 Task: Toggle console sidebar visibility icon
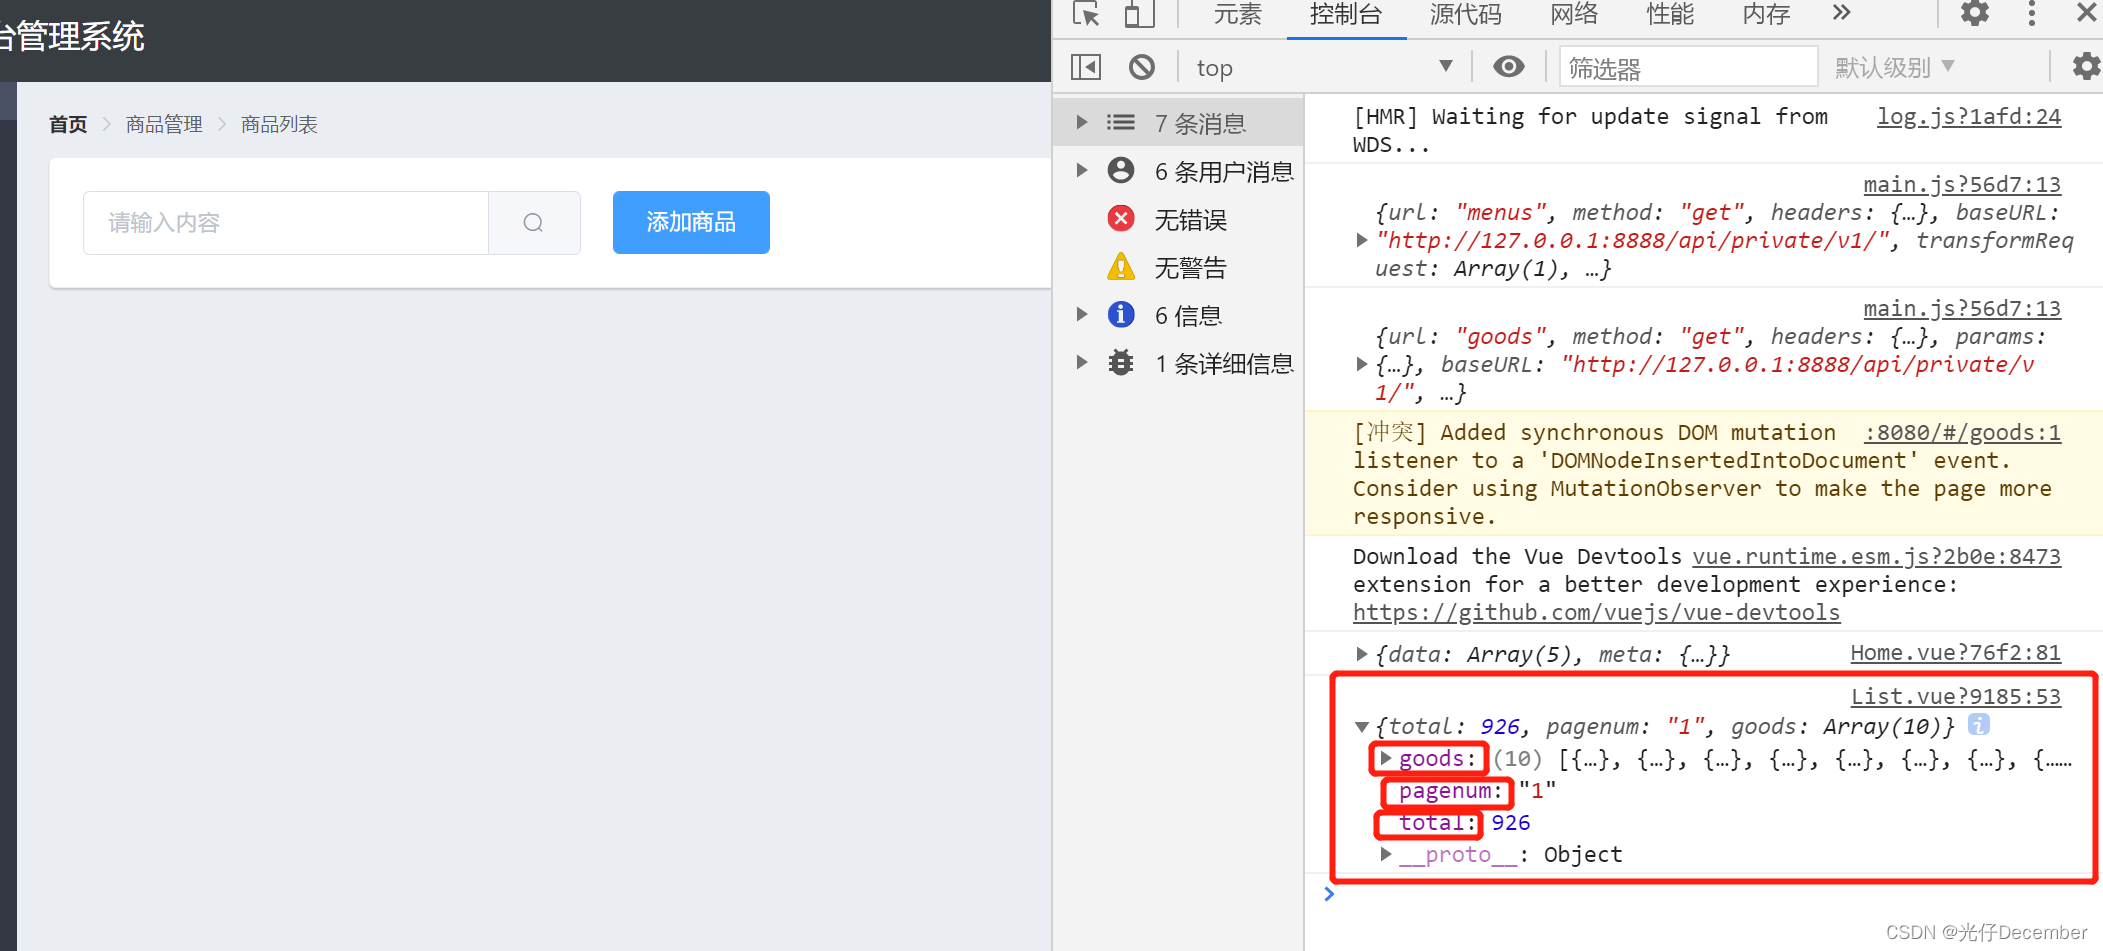(x=1086, y=67)
